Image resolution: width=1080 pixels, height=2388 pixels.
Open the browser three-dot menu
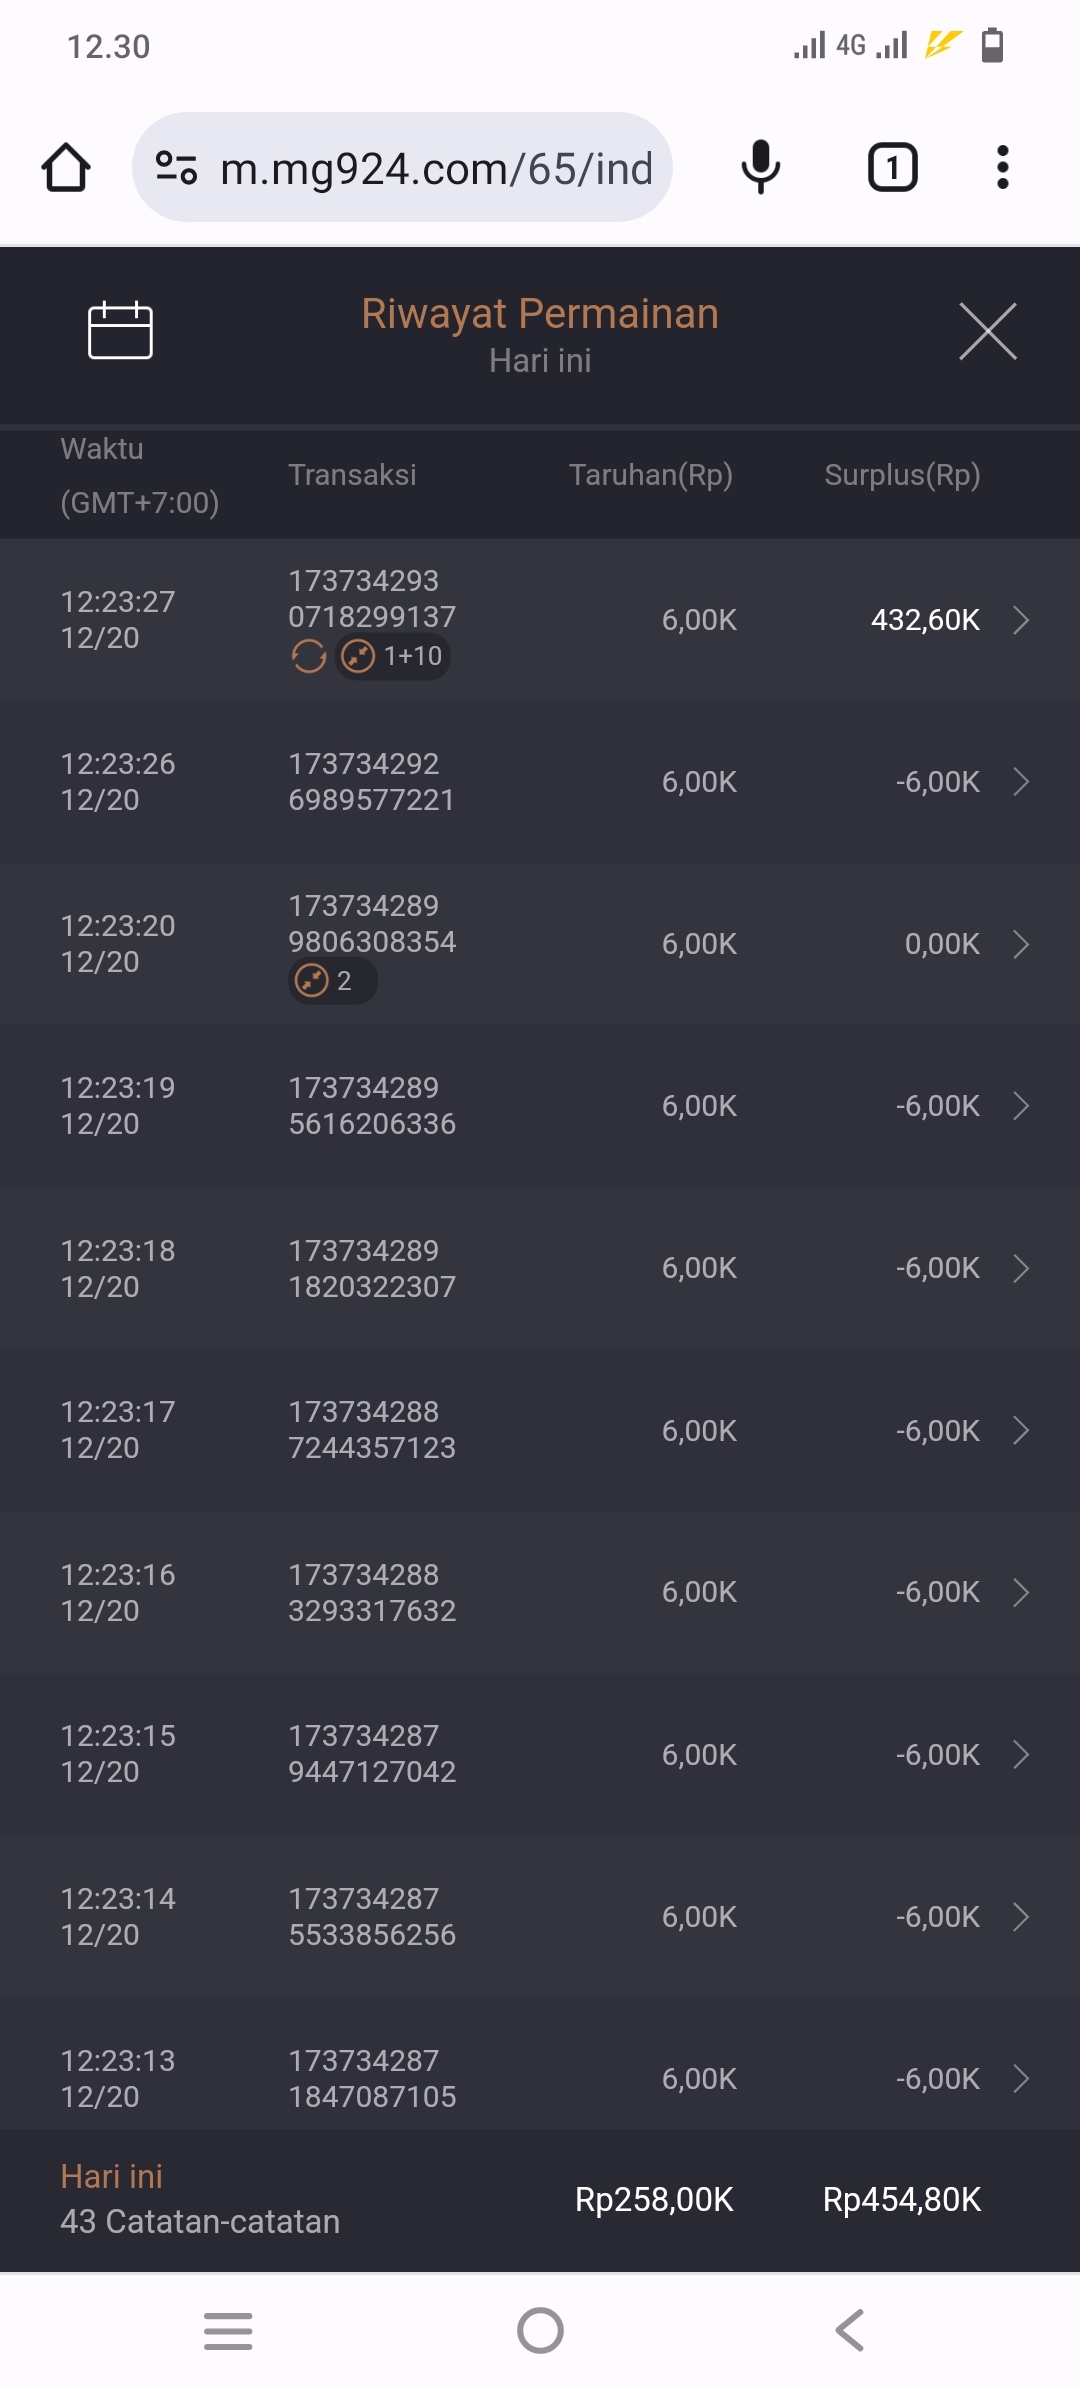1003,167
